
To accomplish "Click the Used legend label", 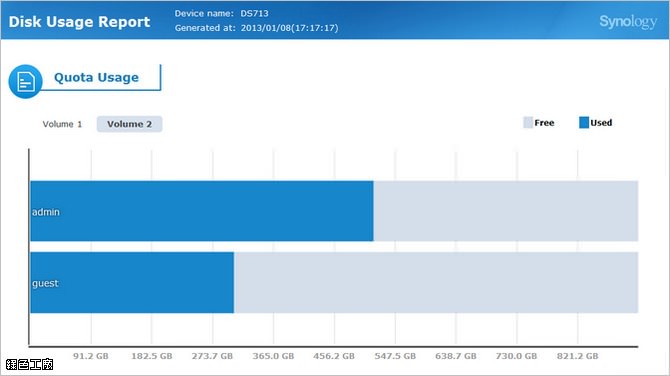I will [601, 123].
